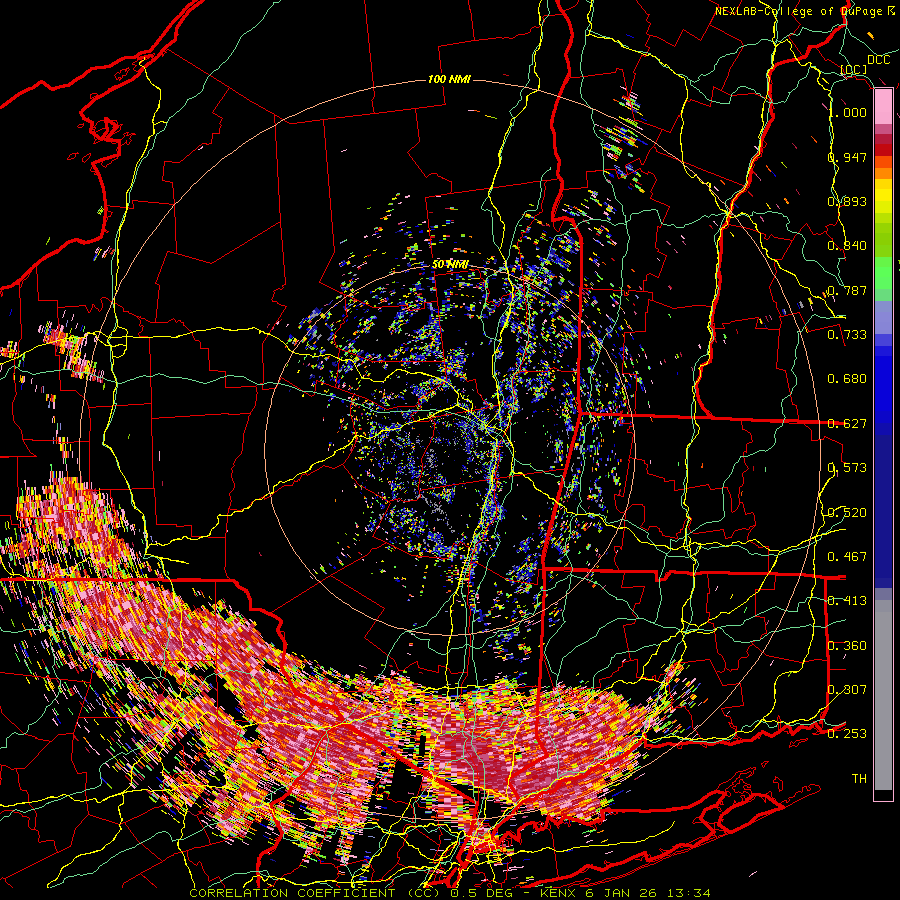Screen dimensions: 900x900
Task: Click the pink segment of color scale
Action: pyautogui.click(x=883, y=106)
